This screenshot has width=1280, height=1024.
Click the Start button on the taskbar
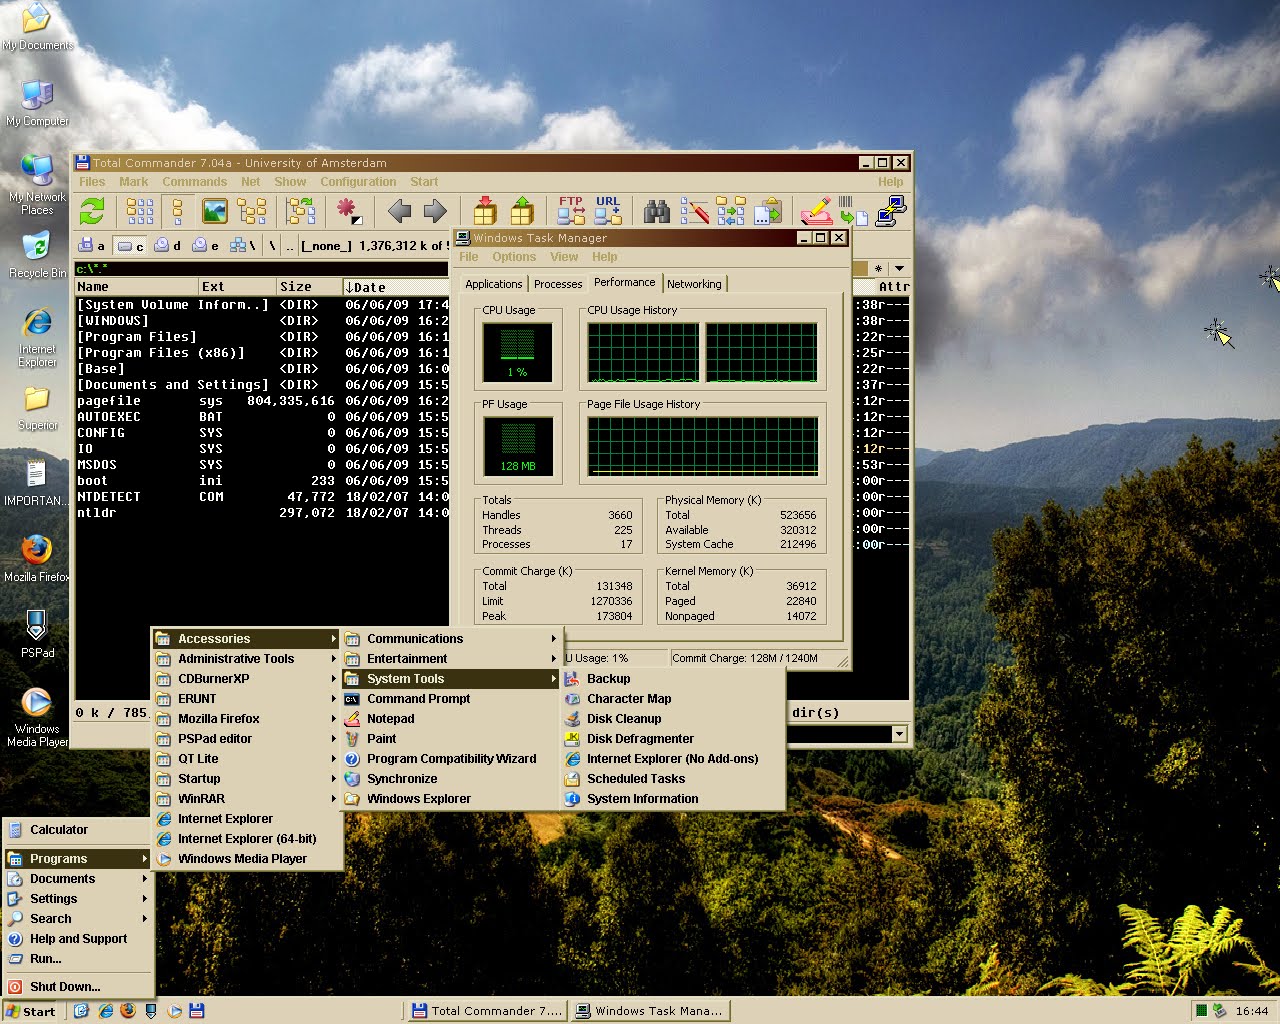point(30,1011)
